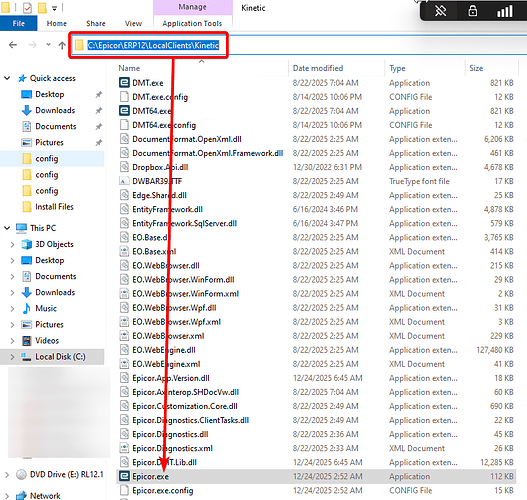Click the Properties checkmark quick access icon
This screenshot has height=500, width=527.
[x=27, y=7]
